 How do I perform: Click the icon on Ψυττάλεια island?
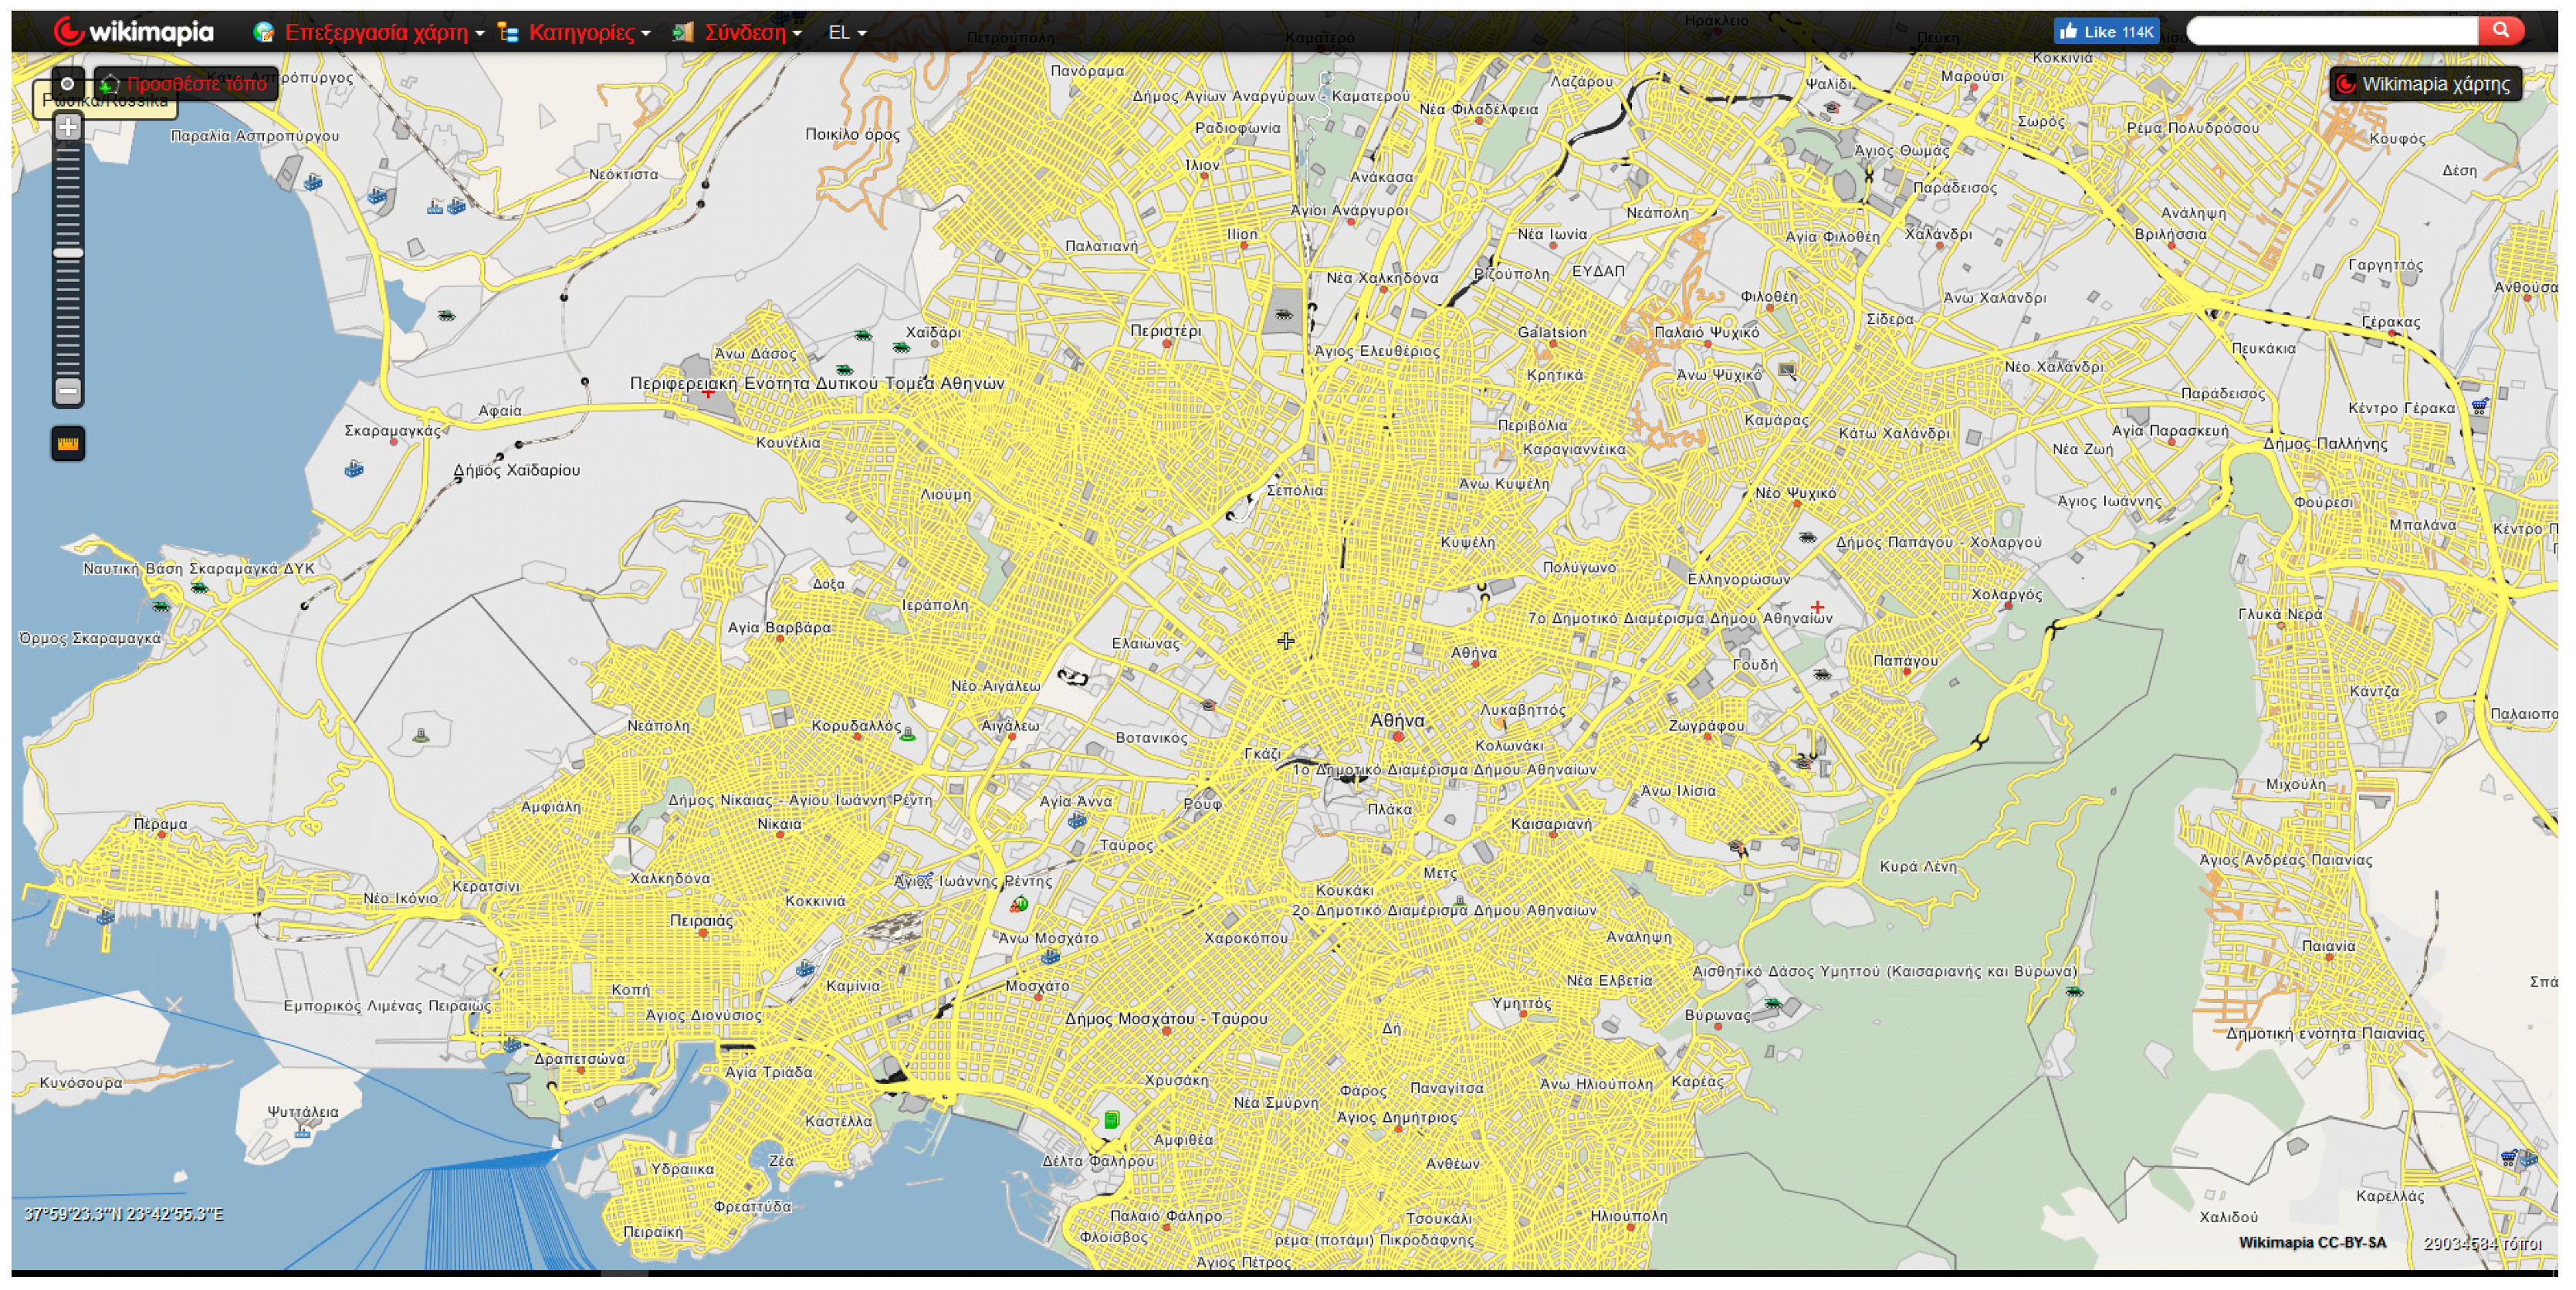point(303,1131)
